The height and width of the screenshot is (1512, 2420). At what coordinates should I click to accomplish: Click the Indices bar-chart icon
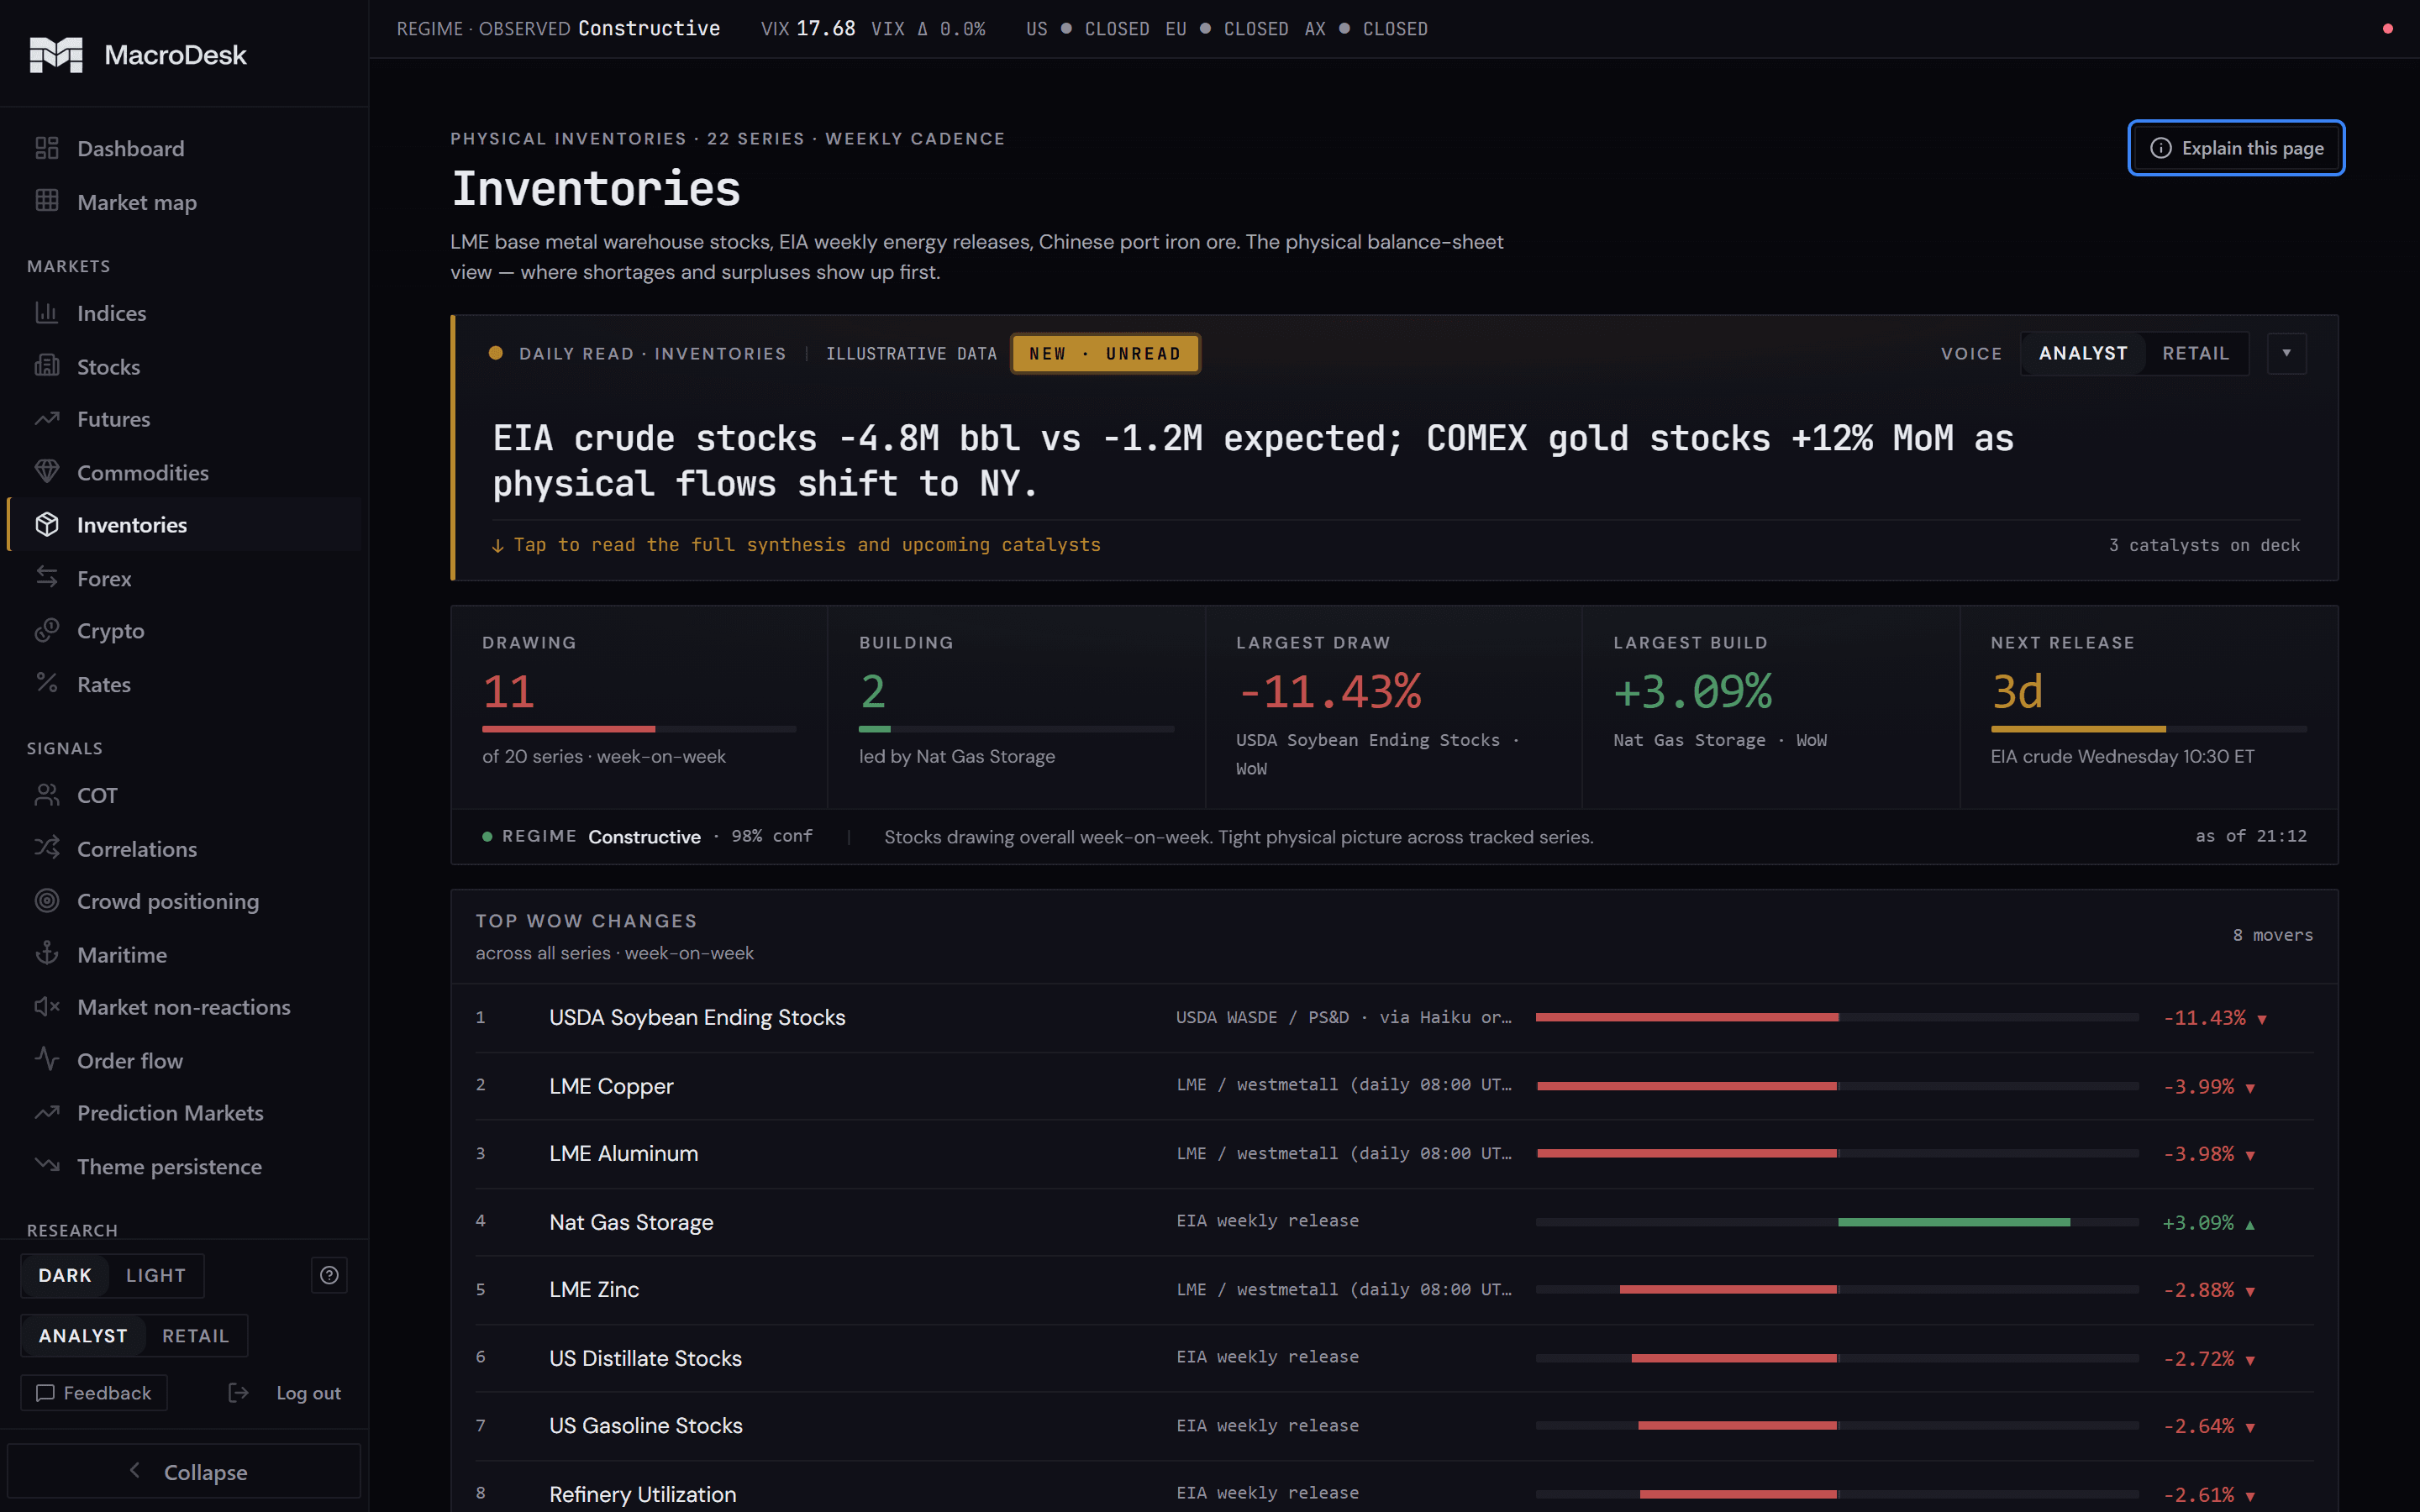coord(47,313)
